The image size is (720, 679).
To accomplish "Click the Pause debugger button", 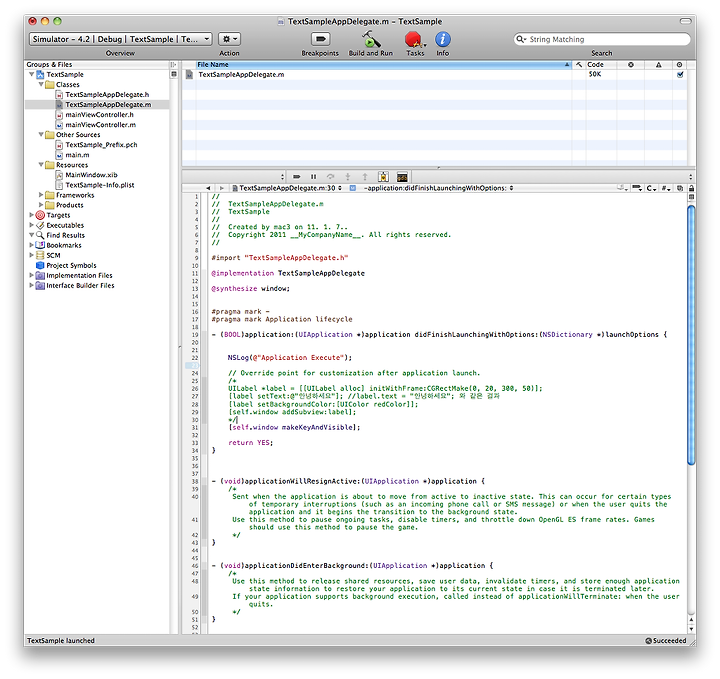I will tap(314, 177).
